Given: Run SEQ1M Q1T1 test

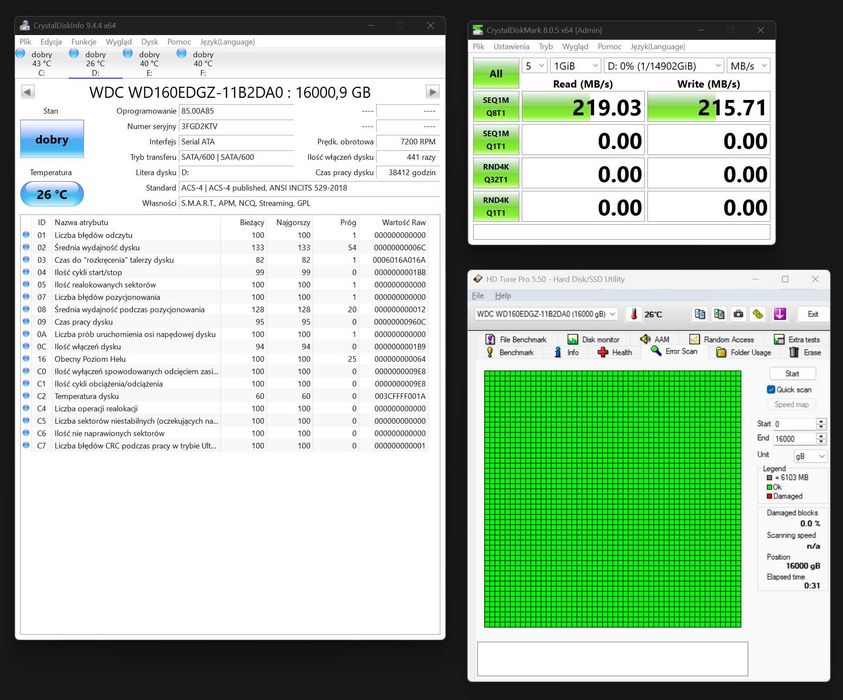Looking at the screenshot, I should (x=496, y=140).
